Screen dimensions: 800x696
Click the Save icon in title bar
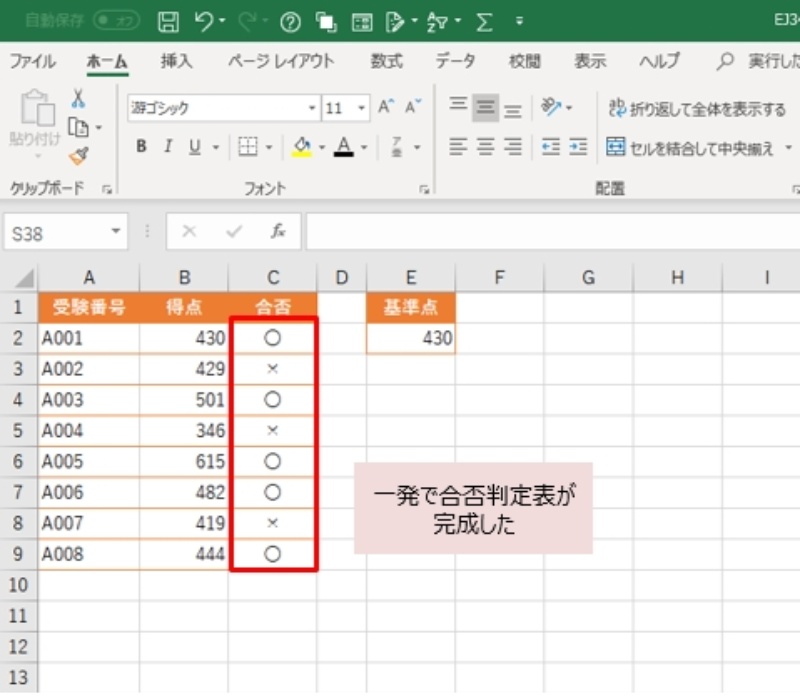tap(170, 21)
